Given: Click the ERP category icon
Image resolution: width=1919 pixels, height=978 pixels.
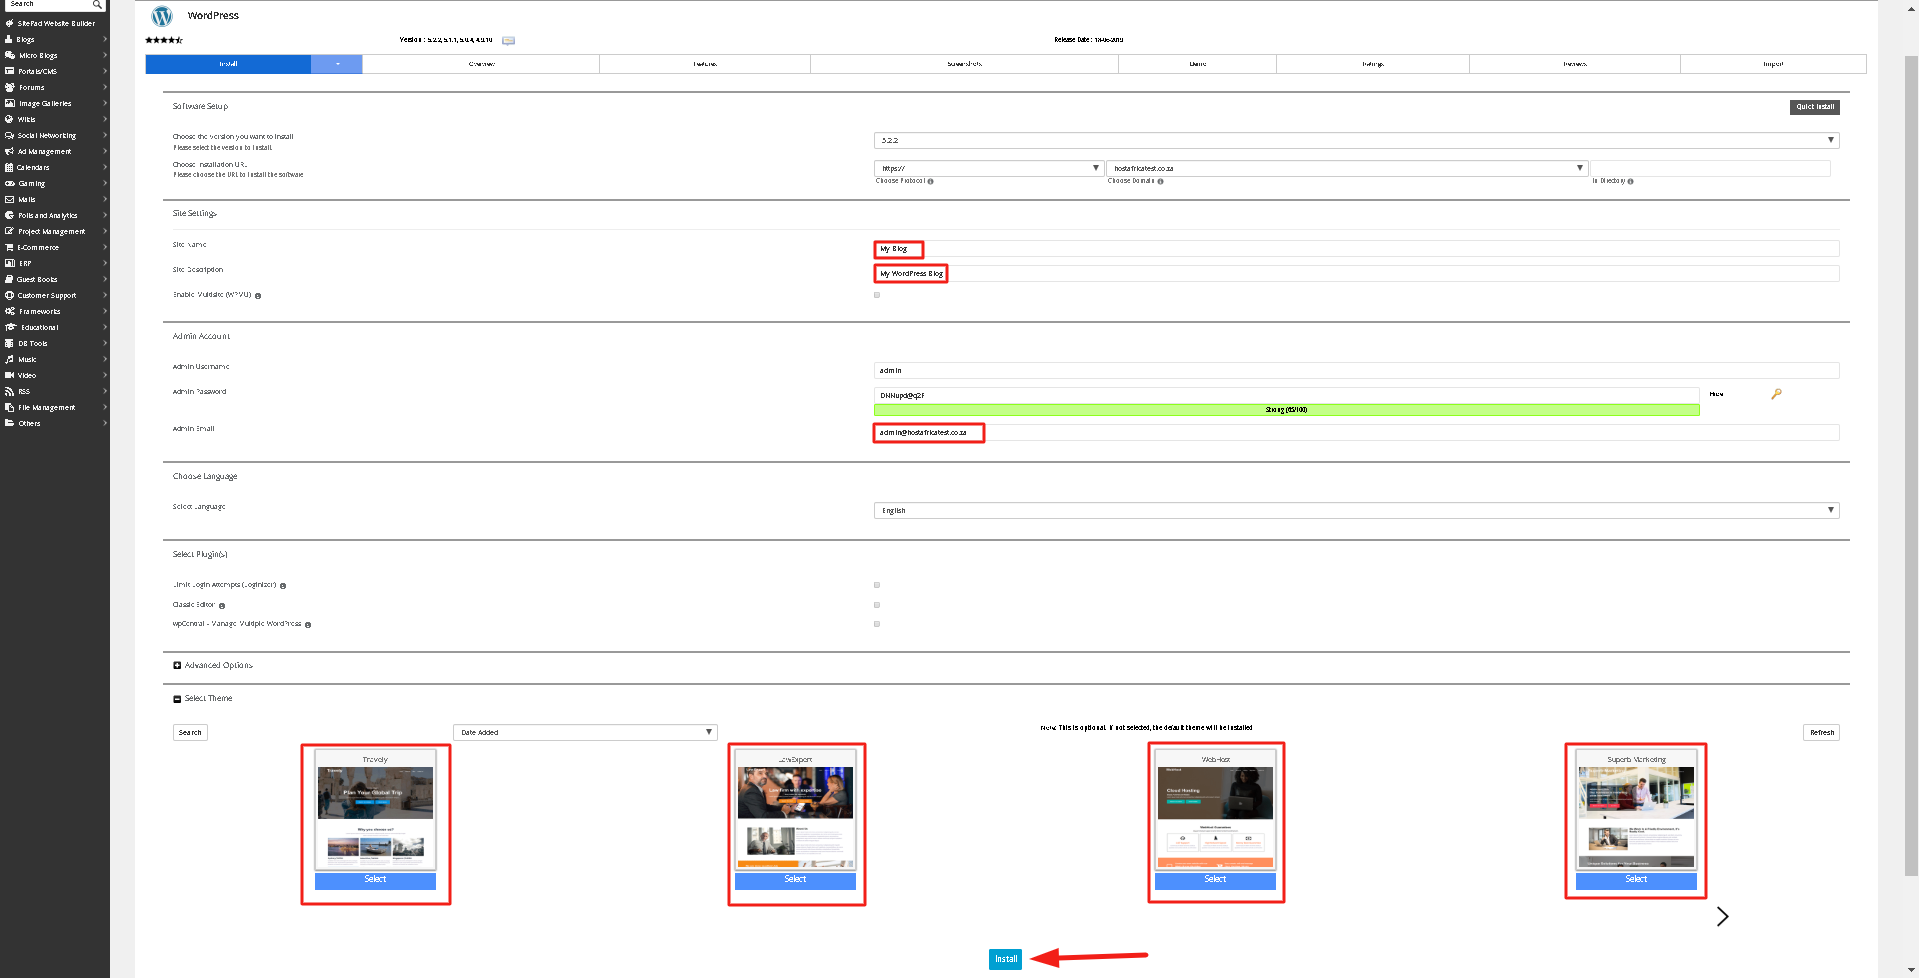Looking at the screenshot, I should (9, 263).
